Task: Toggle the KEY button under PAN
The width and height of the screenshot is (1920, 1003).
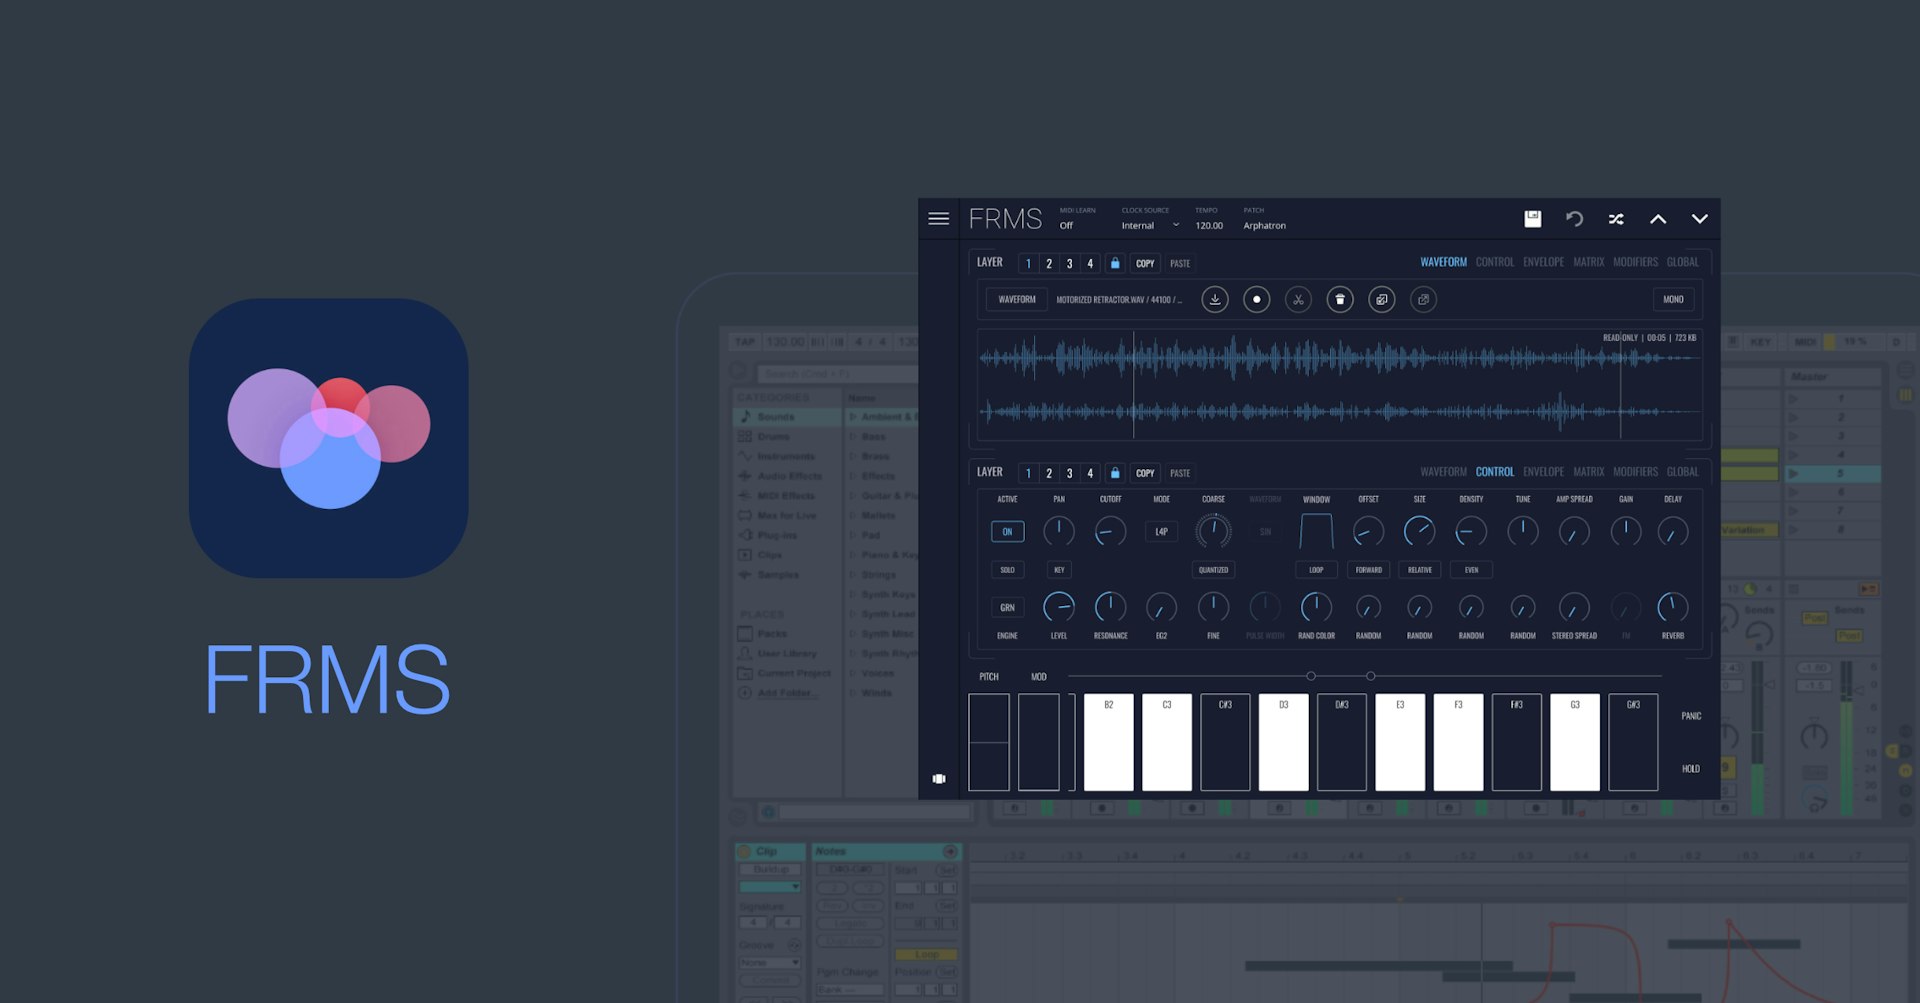Action: pyautogui.click(x=1059, y=570)
